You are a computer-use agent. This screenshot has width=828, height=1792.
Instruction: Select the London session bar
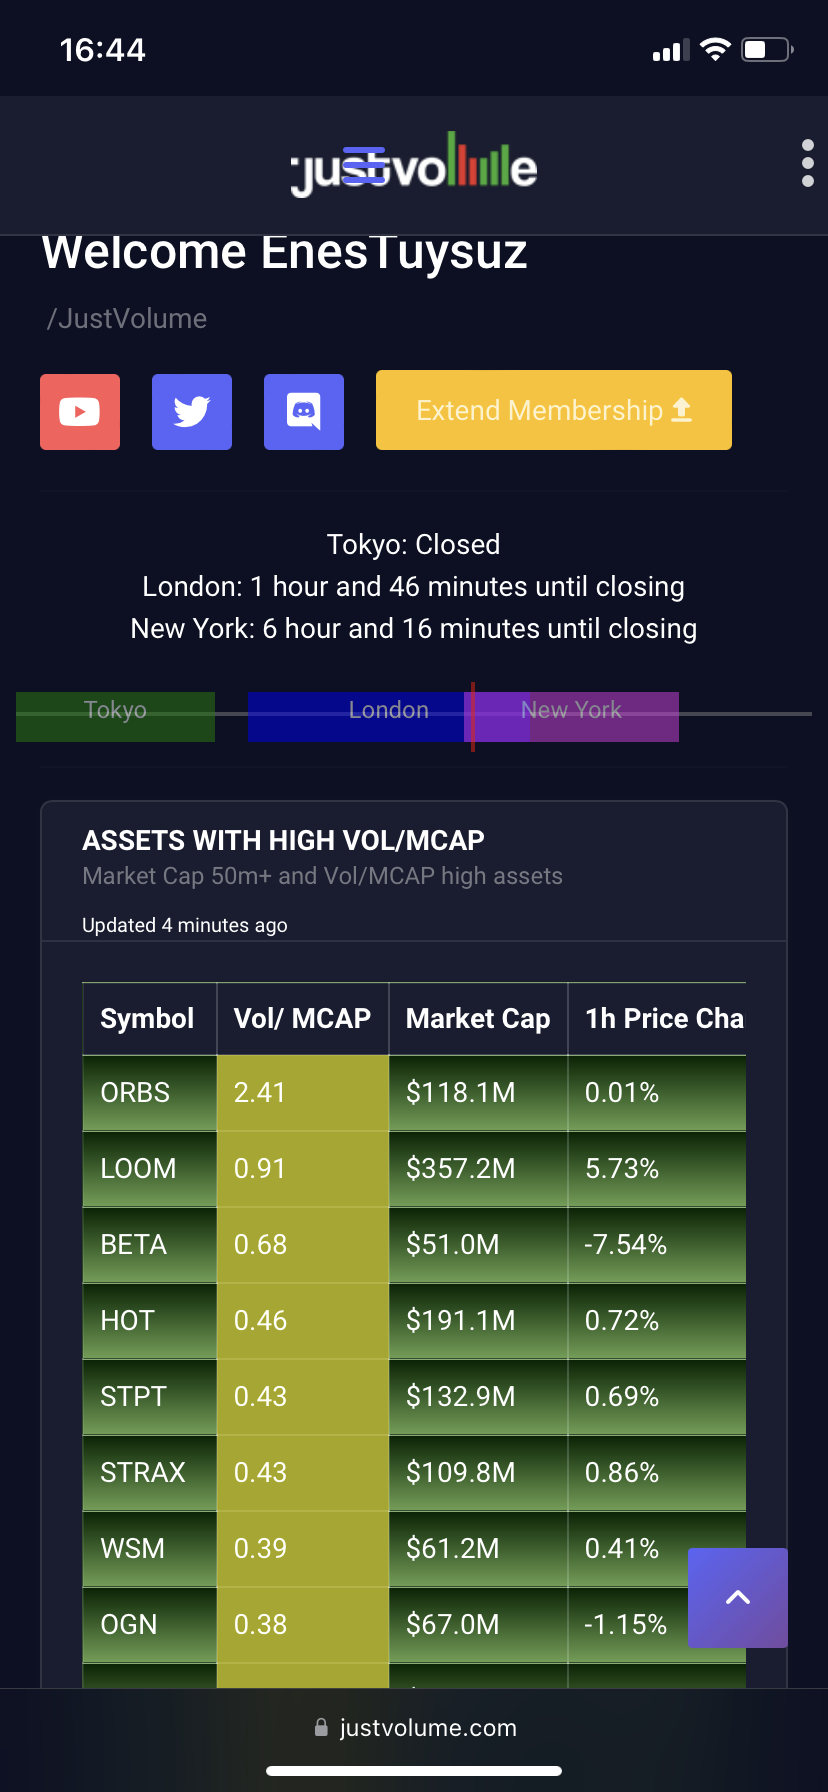tap(388, 716)
